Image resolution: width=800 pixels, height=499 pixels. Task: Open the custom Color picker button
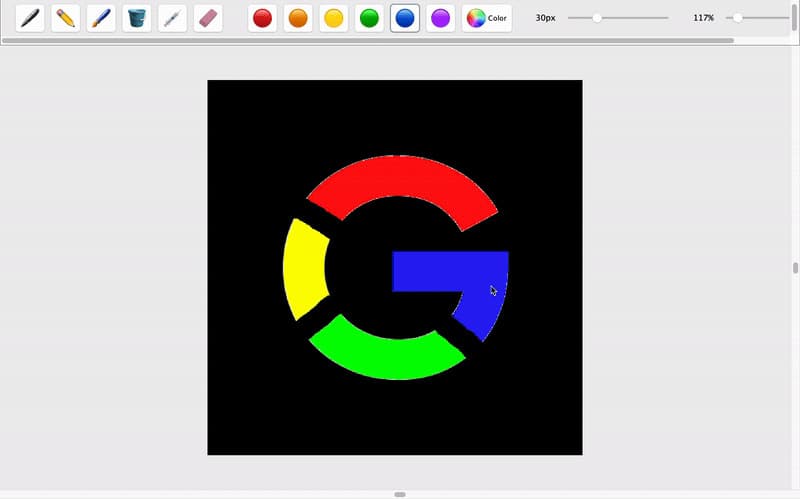pos(487,18)
